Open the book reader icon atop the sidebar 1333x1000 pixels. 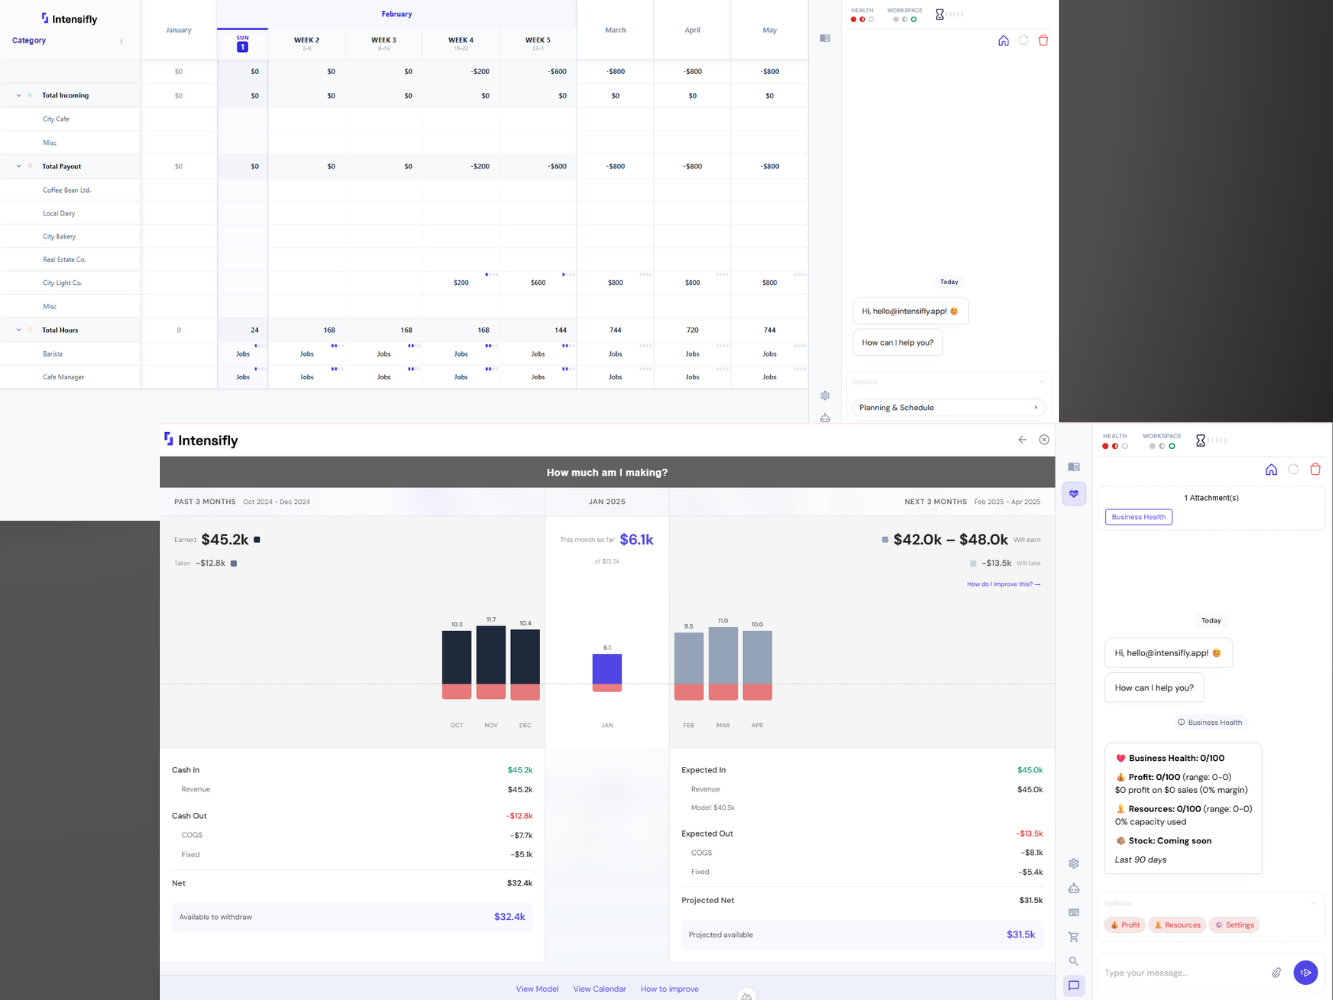[1073, 466]
